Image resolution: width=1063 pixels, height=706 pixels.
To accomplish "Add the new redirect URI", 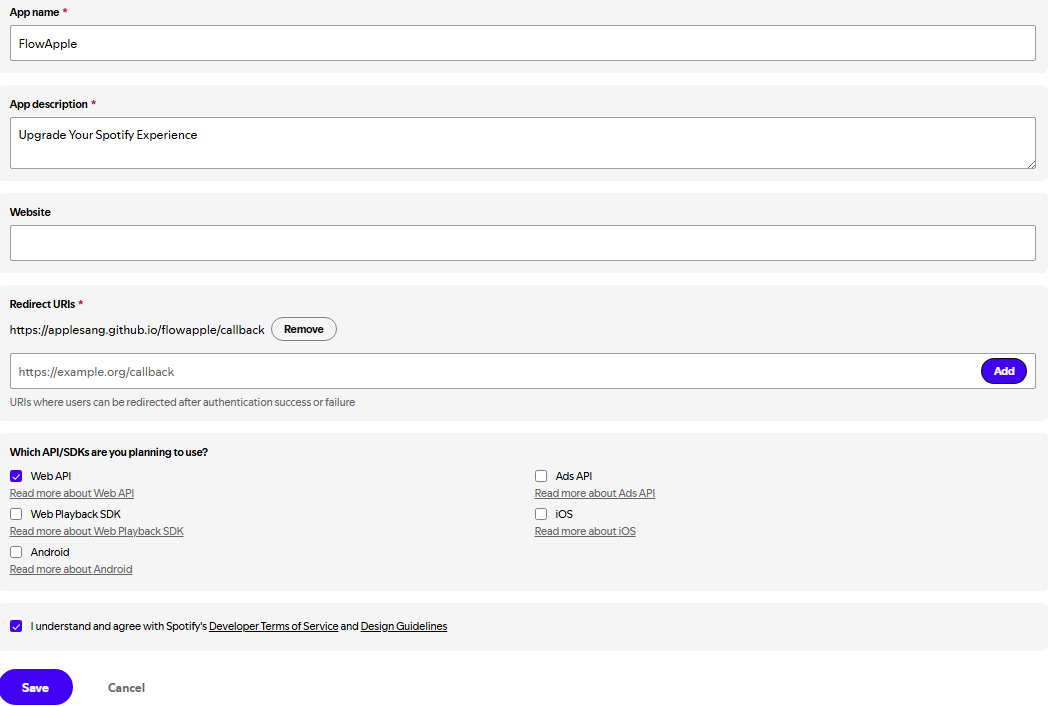I will pos(1003,371).
